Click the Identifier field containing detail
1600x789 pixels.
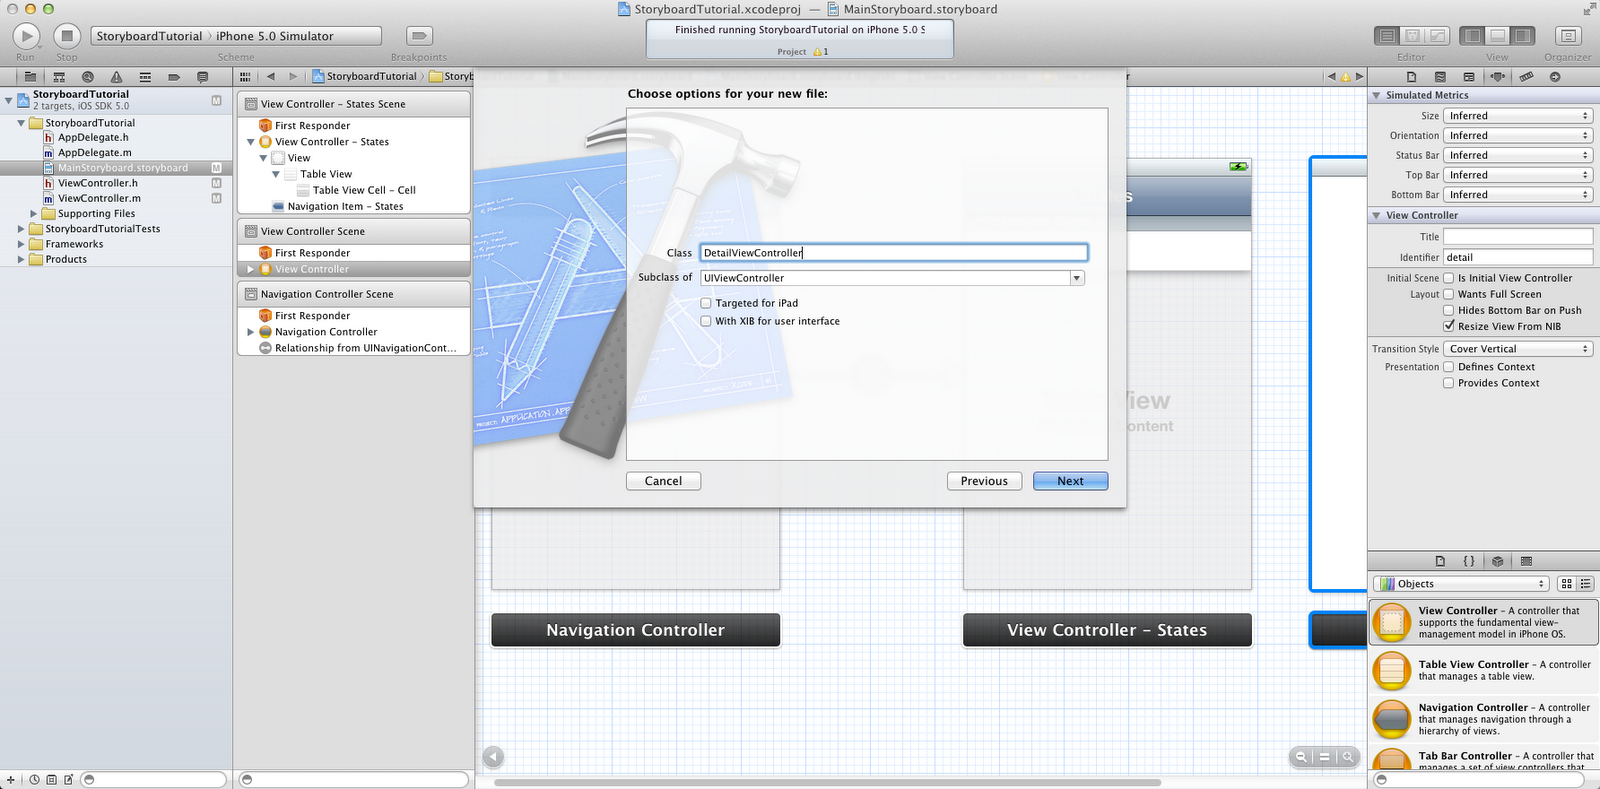coord(1518,257)
